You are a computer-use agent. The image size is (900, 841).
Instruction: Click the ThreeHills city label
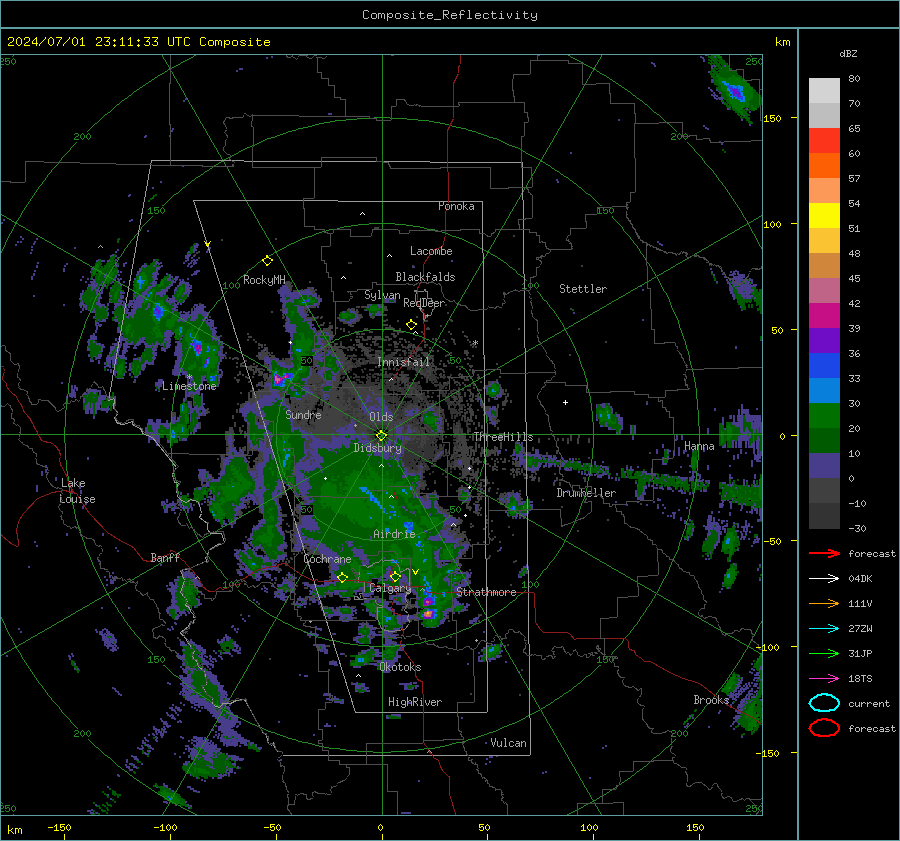[503, 437]
